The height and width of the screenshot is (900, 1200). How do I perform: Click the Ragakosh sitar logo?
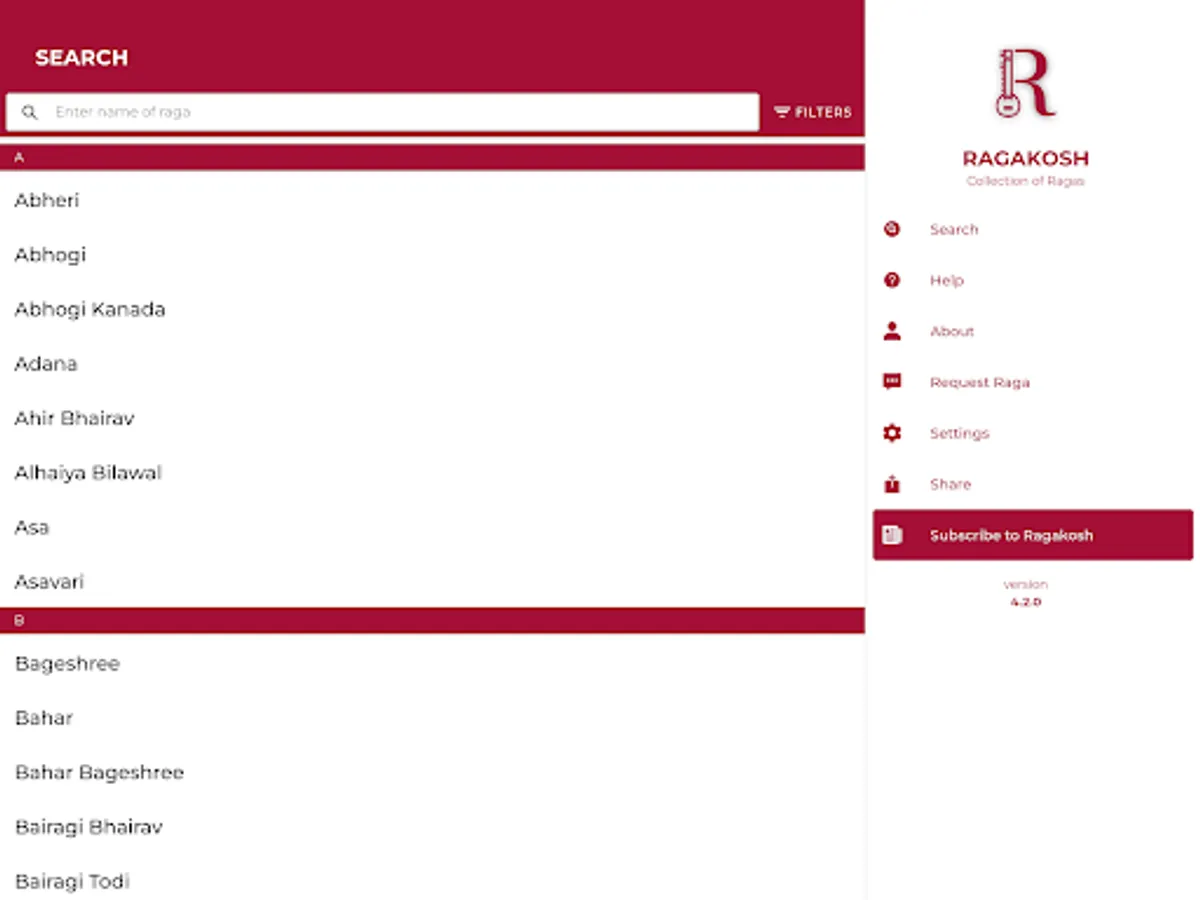click(1025, 84)
